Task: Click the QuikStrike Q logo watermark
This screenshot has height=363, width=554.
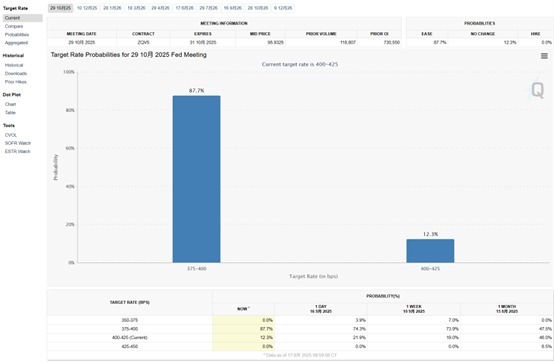Action: (537, 90)
